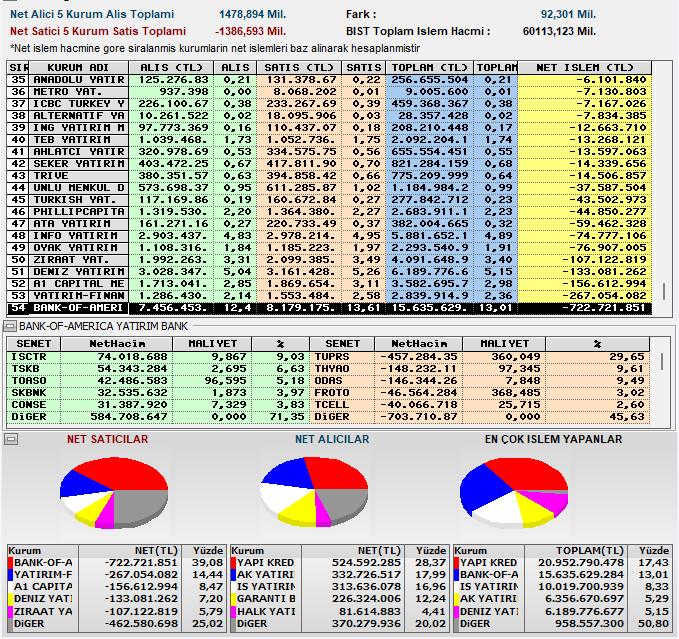Image resolution: width=679 pixels, height=639 pixels.
Task: Collapse the NET SATICILAR charts section
Action: (10, 439)
